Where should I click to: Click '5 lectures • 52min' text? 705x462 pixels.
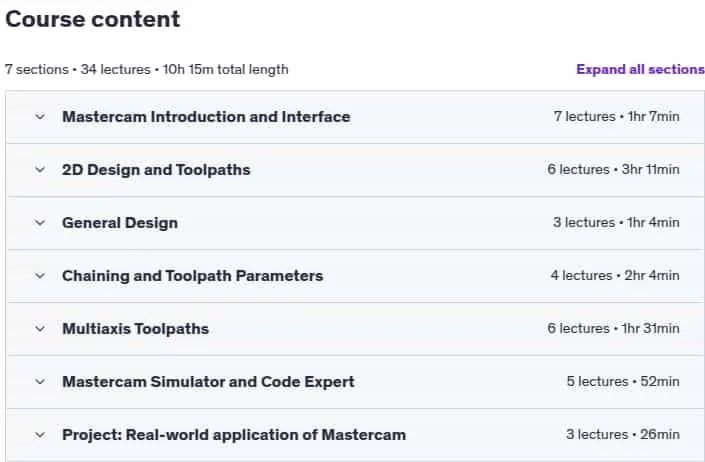tap(623, 382)
